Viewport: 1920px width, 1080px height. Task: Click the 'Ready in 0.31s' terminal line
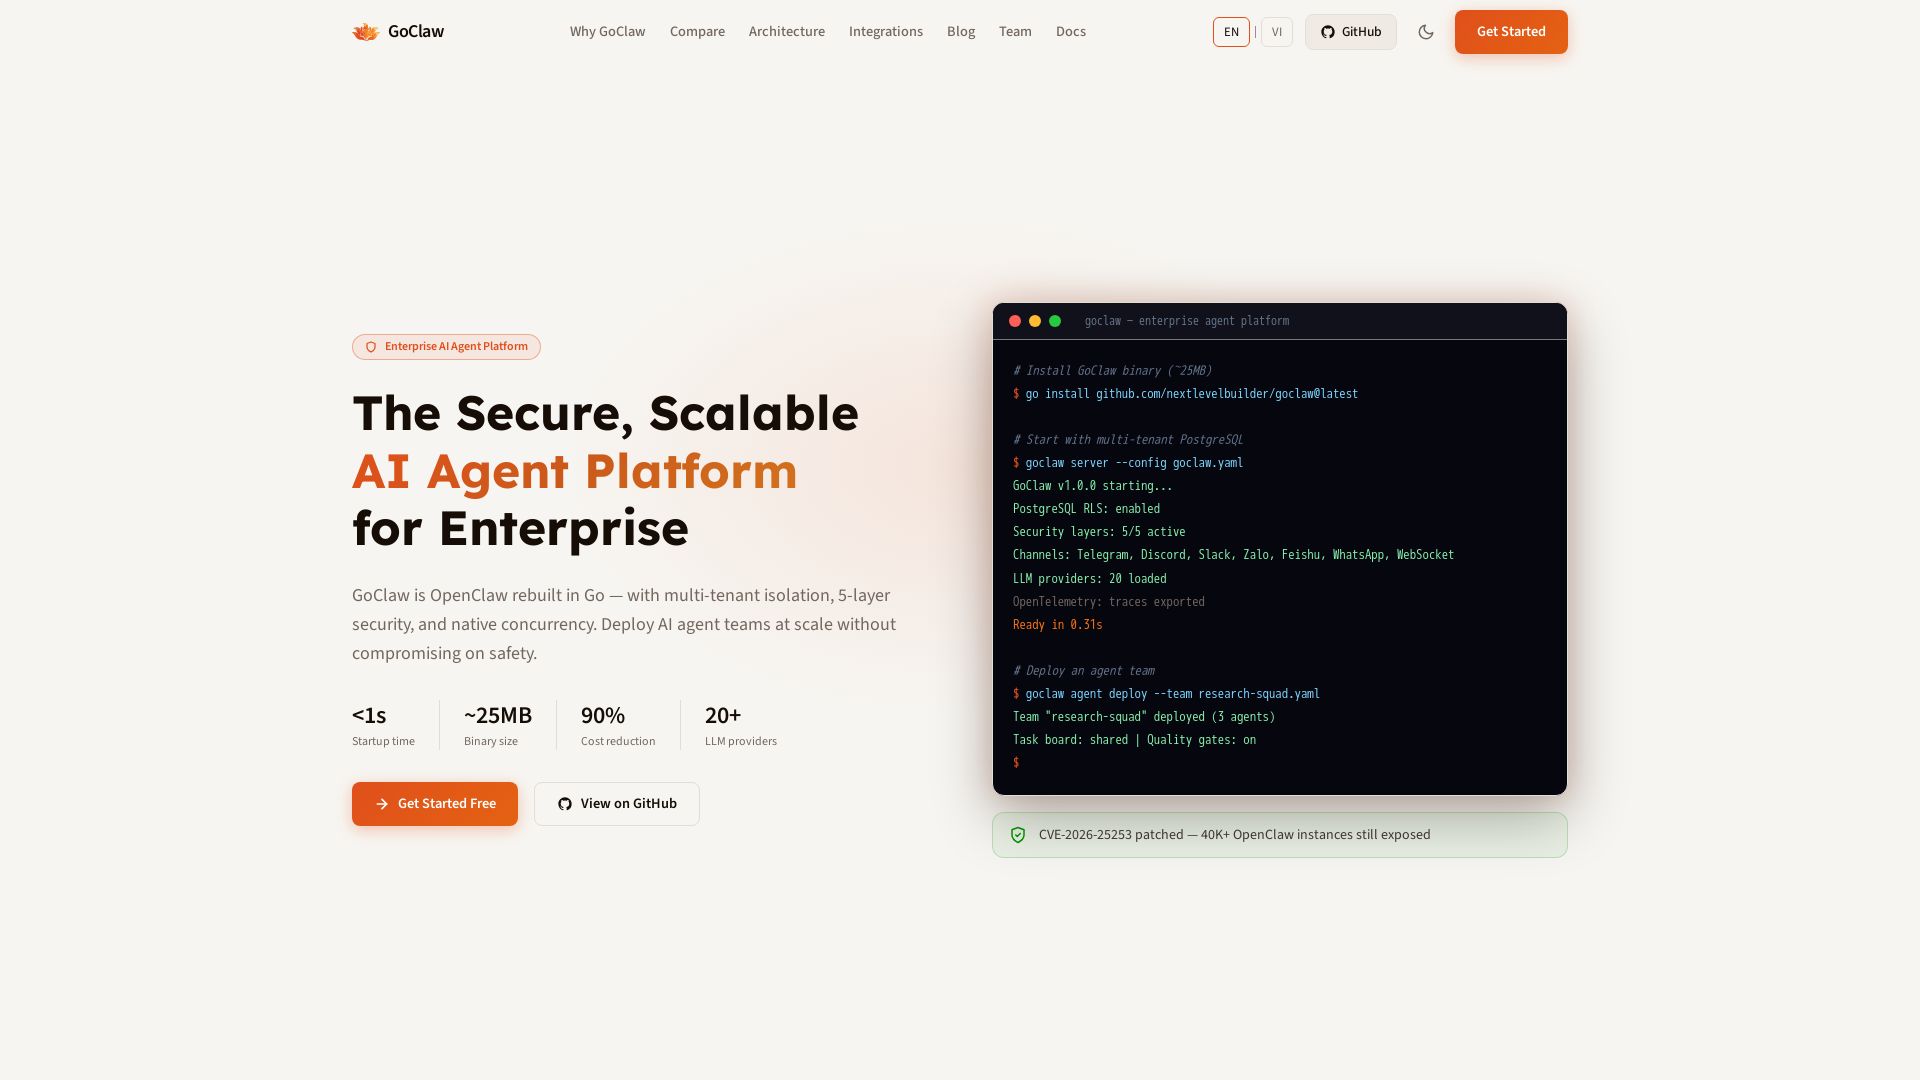1058,625
